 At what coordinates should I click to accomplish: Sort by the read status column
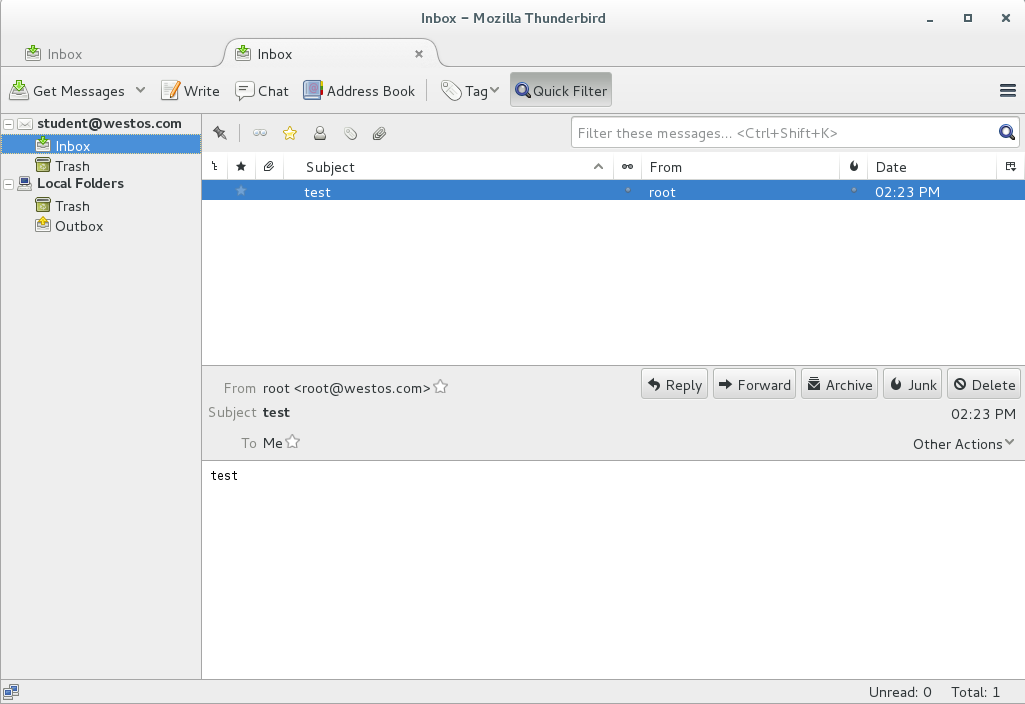(627, 167)
